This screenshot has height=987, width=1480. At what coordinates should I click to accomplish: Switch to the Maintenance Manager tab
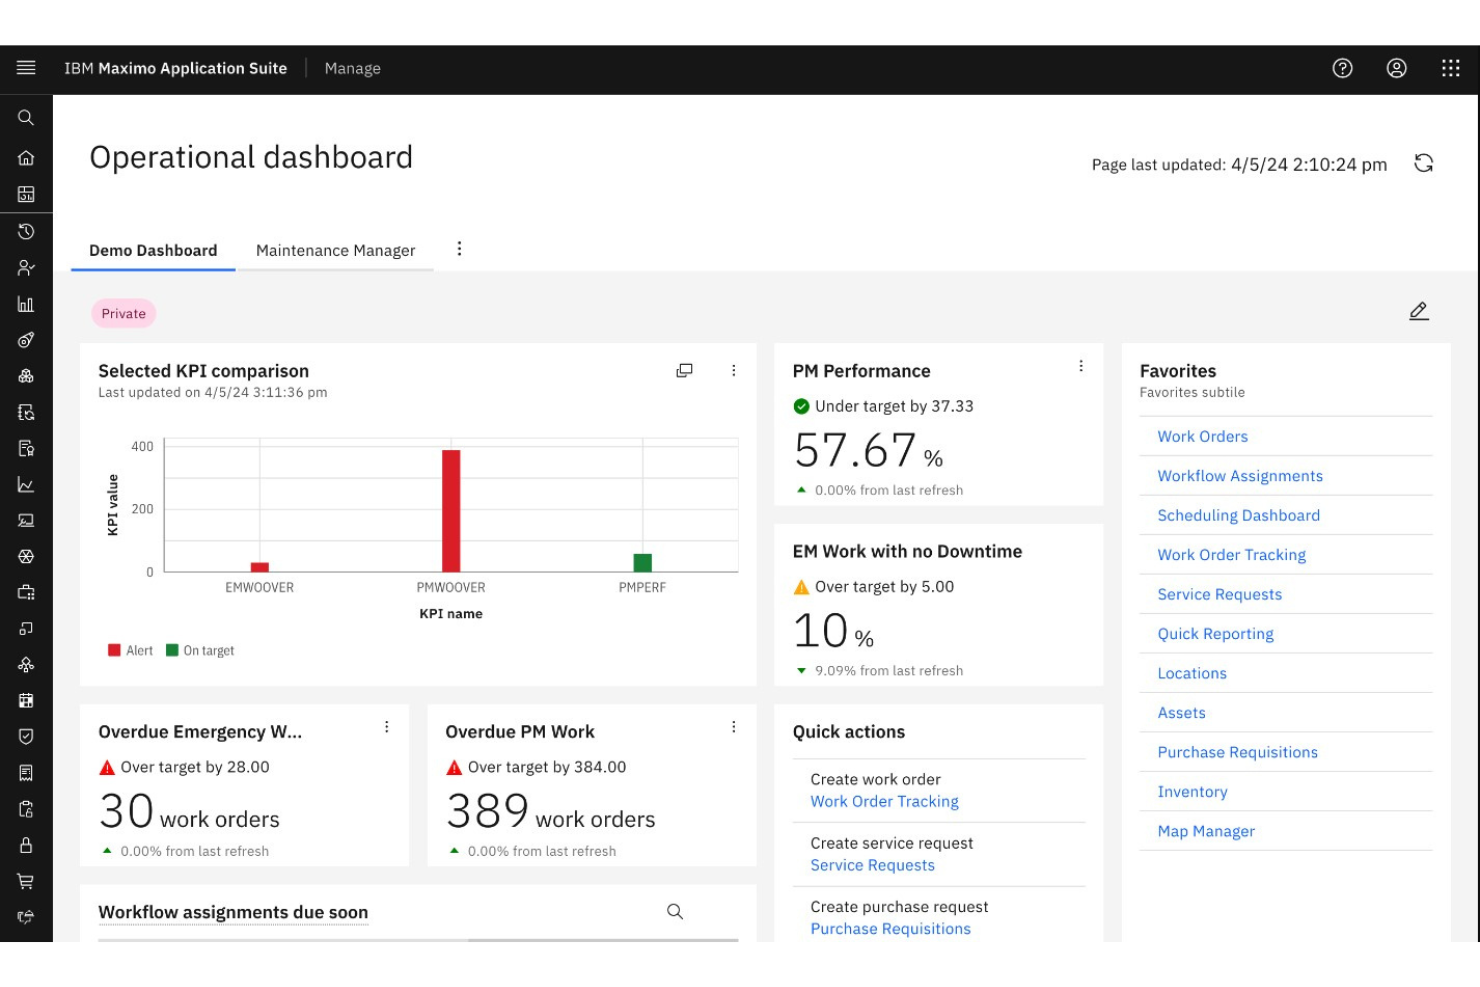[x=336, y=250]
